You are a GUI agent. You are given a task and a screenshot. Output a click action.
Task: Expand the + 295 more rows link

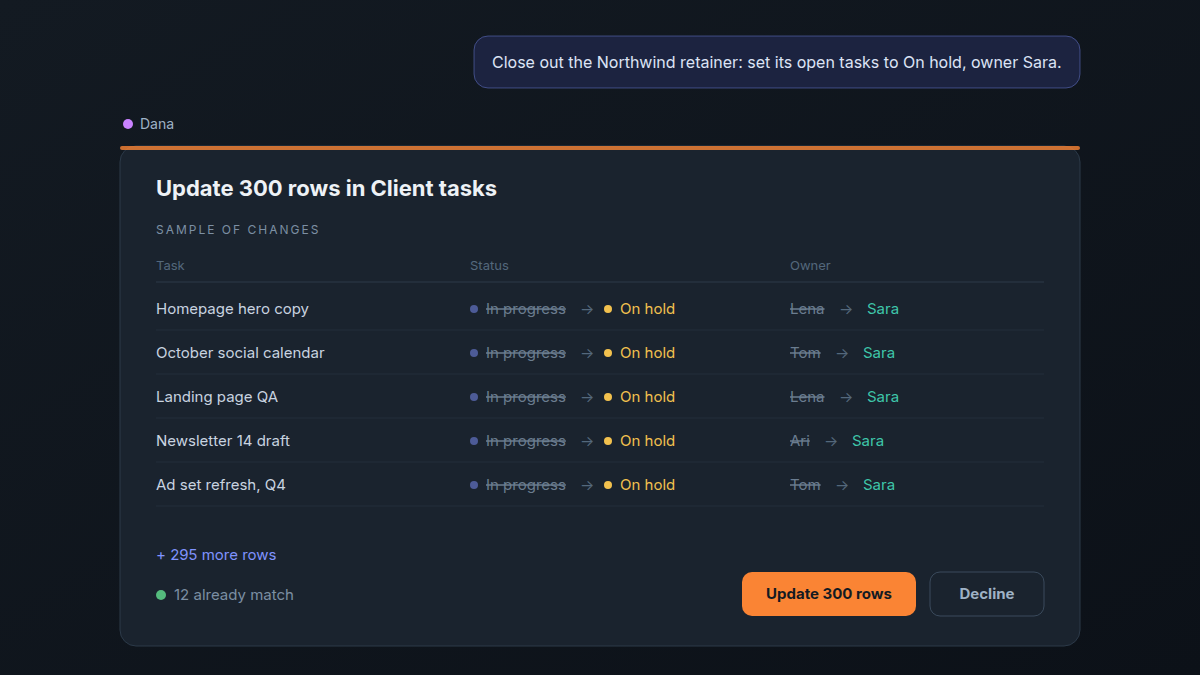coord(216,555)
